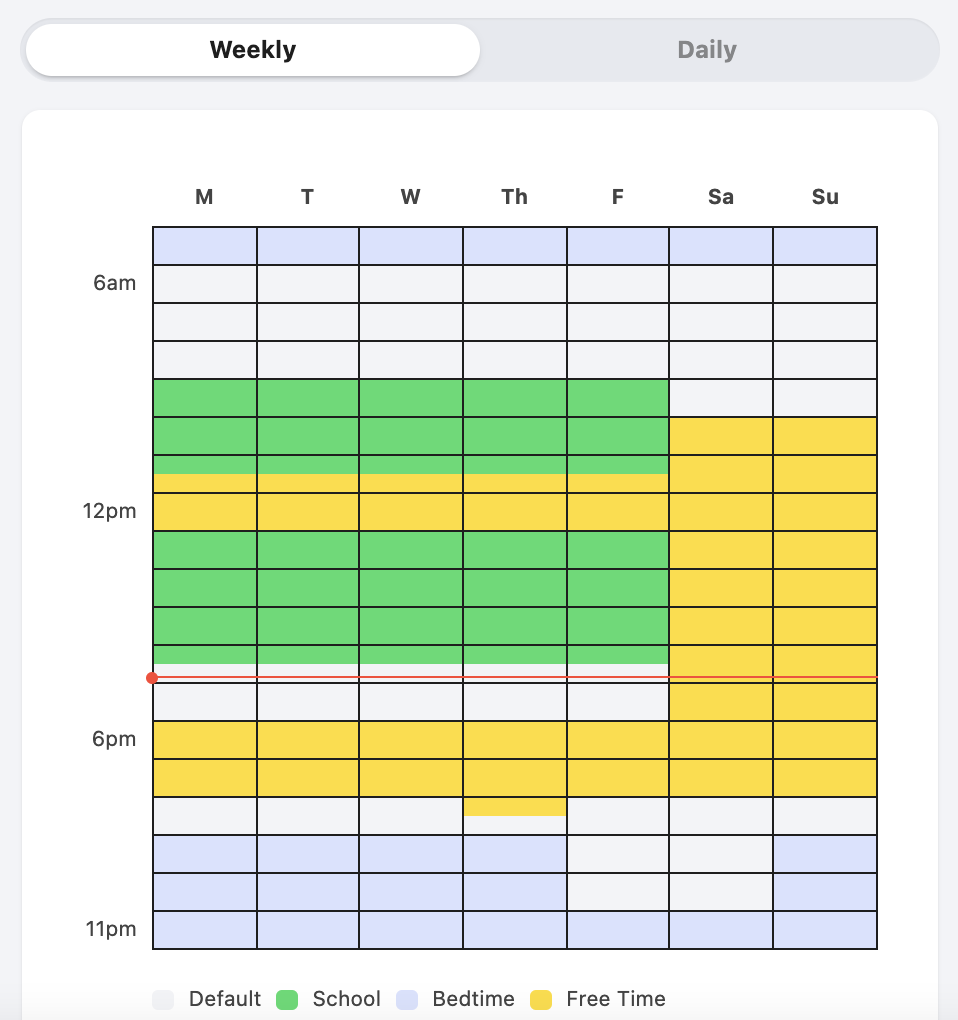The width and height of the screenshot is (958, 1020).
Task: Click the 12pm time label
Action: 110,511
